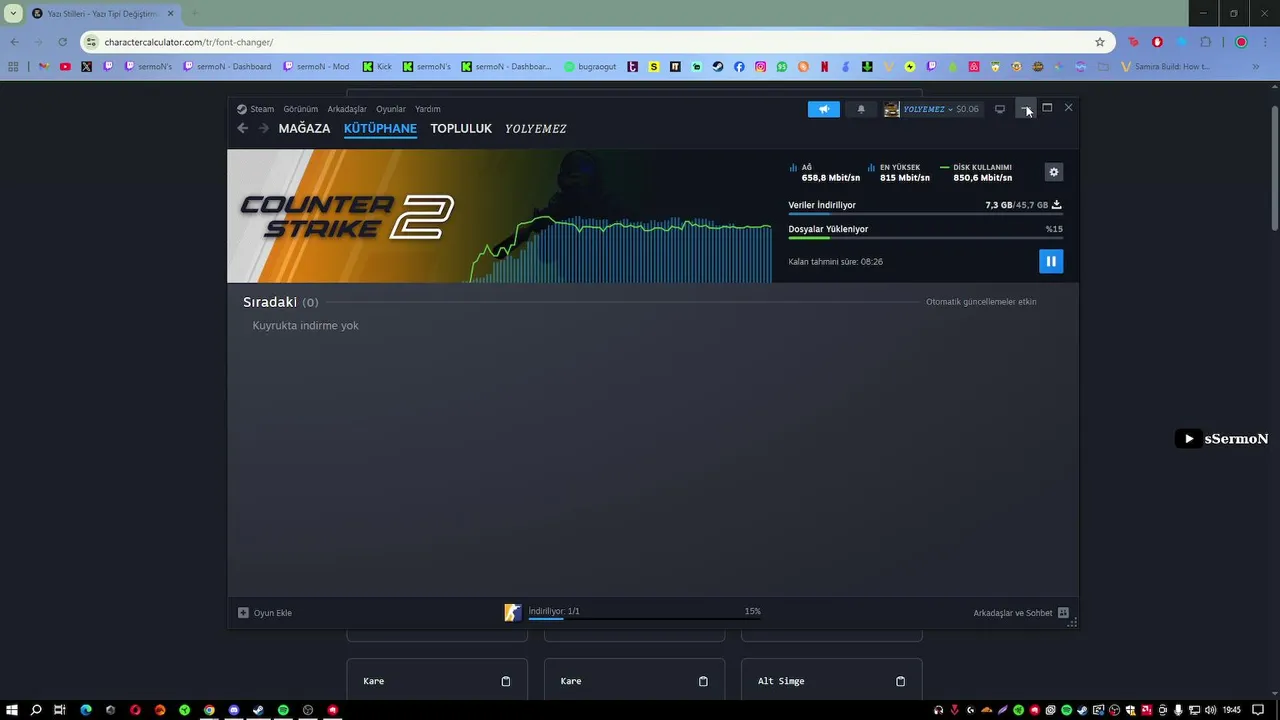Open the YouTube bookmark icon
The height and width of the screenshot is (720, 1280).
pyautogui.click(x=65, y=67)
